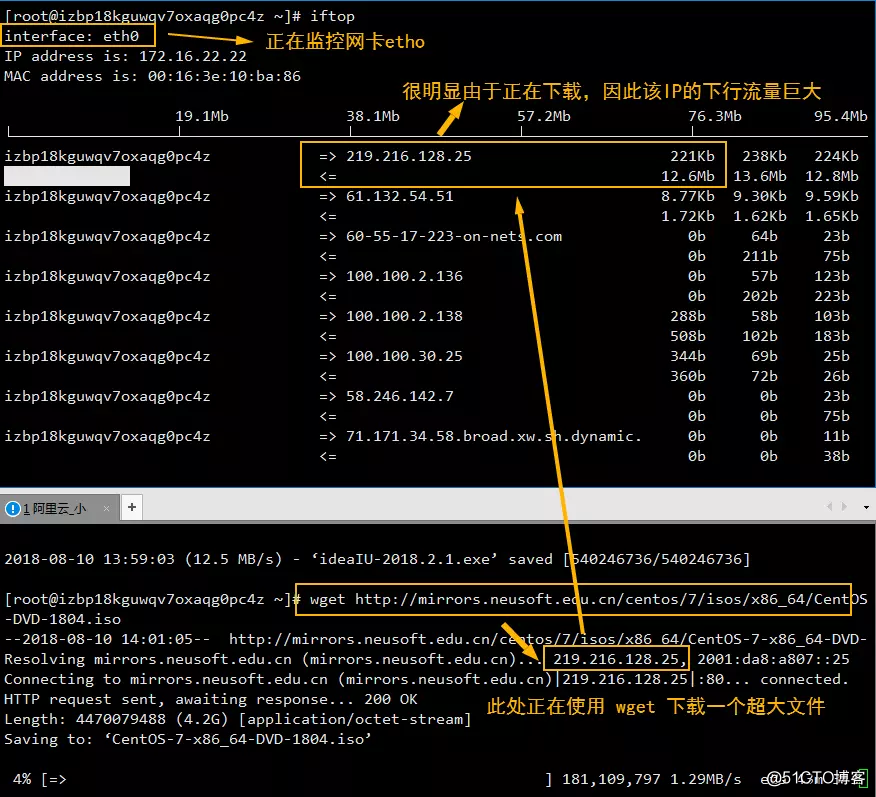Select host 100.100.30.25 entry
The image size is (876, 797).
(x=404, y=356)
